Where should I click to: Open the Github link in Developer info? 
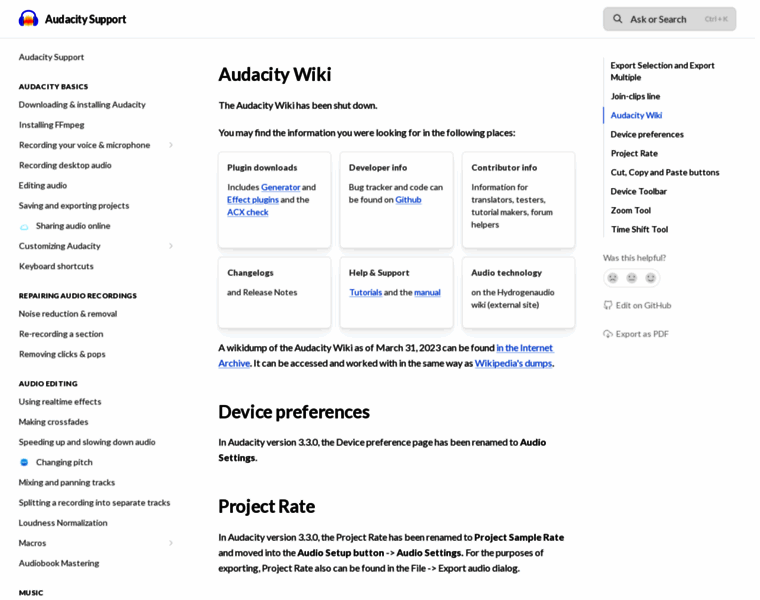pos(408,200)
